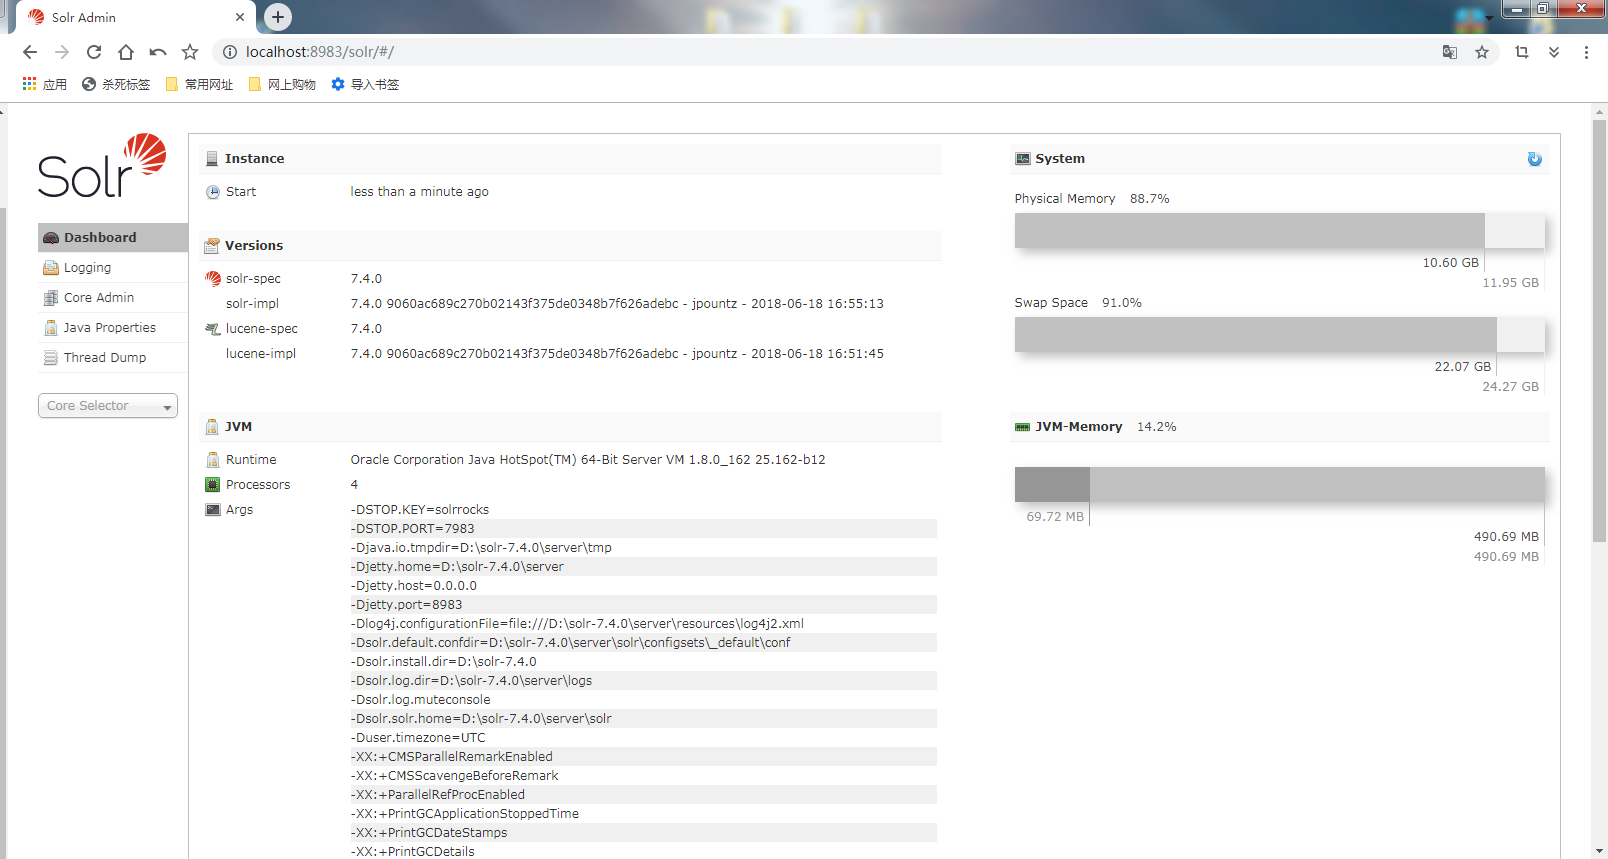This screenshot has width=1608, height=859.
Task: Click the JVM-Memory usage bar
Action: click(1279, 484)
